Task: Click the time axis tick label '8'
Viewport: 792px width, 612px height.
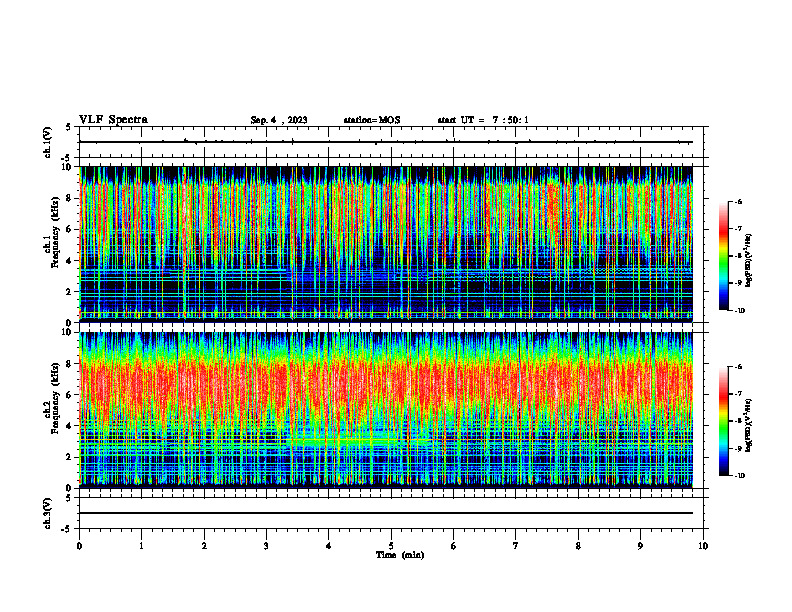Action: [578, 546]
